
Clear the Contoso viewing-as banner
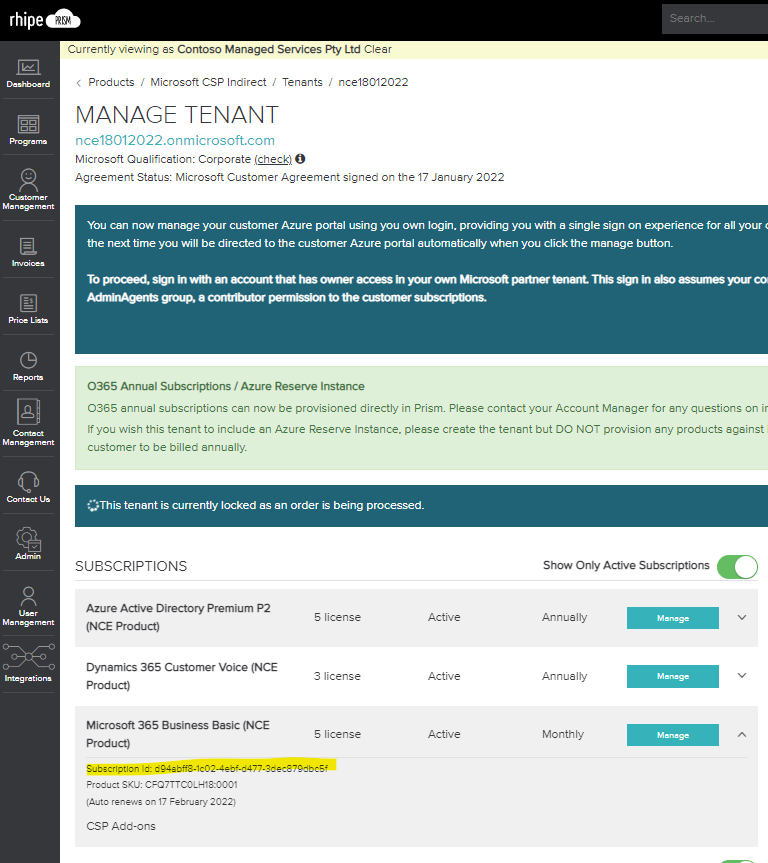[378, 49]
